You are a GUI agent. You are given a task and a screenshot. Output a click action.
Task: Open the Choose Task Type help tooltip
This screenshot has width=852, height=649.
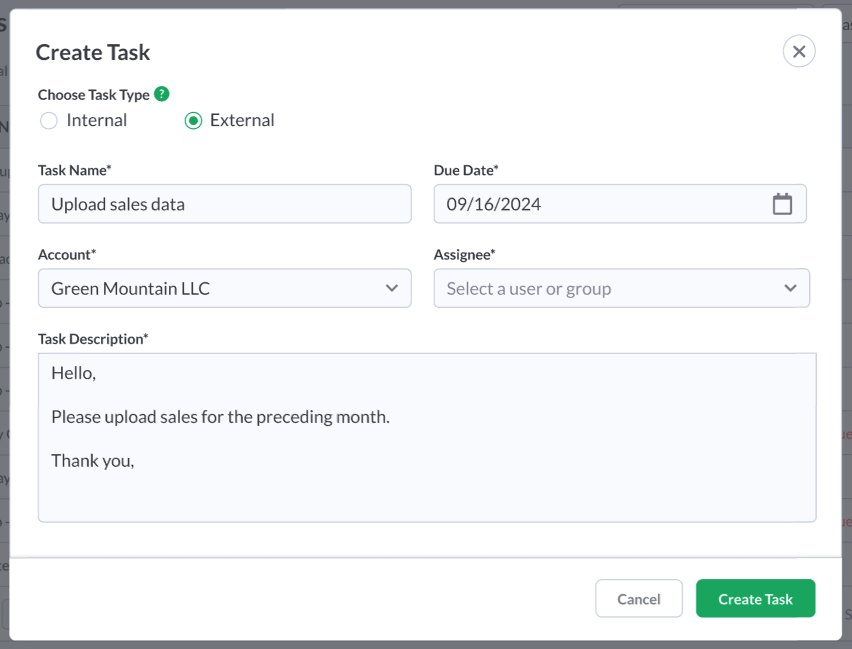(161, 94)
